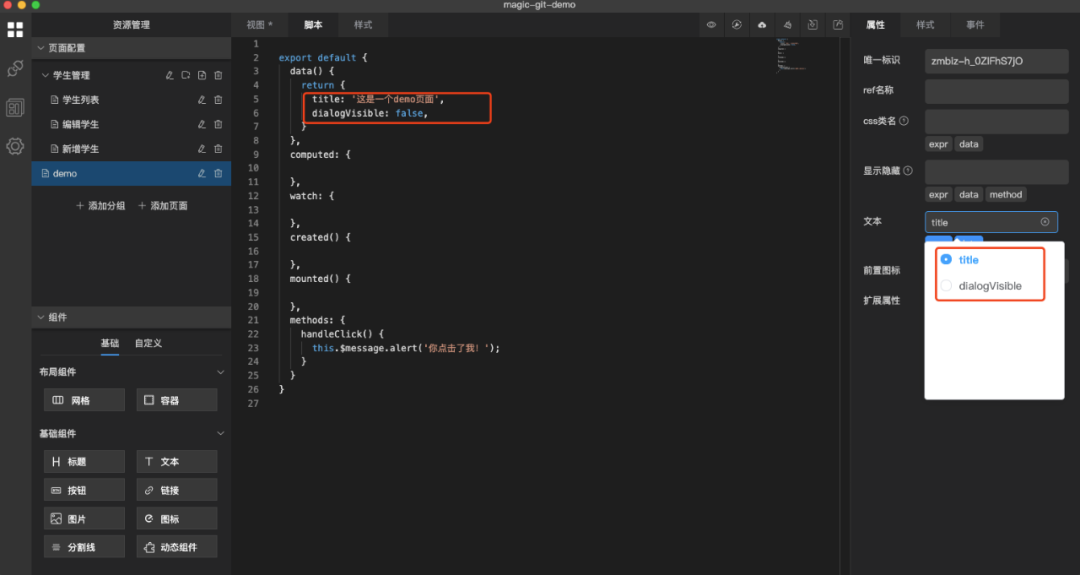
Task: Select the 标题 heading component
Action: (85, 461)
